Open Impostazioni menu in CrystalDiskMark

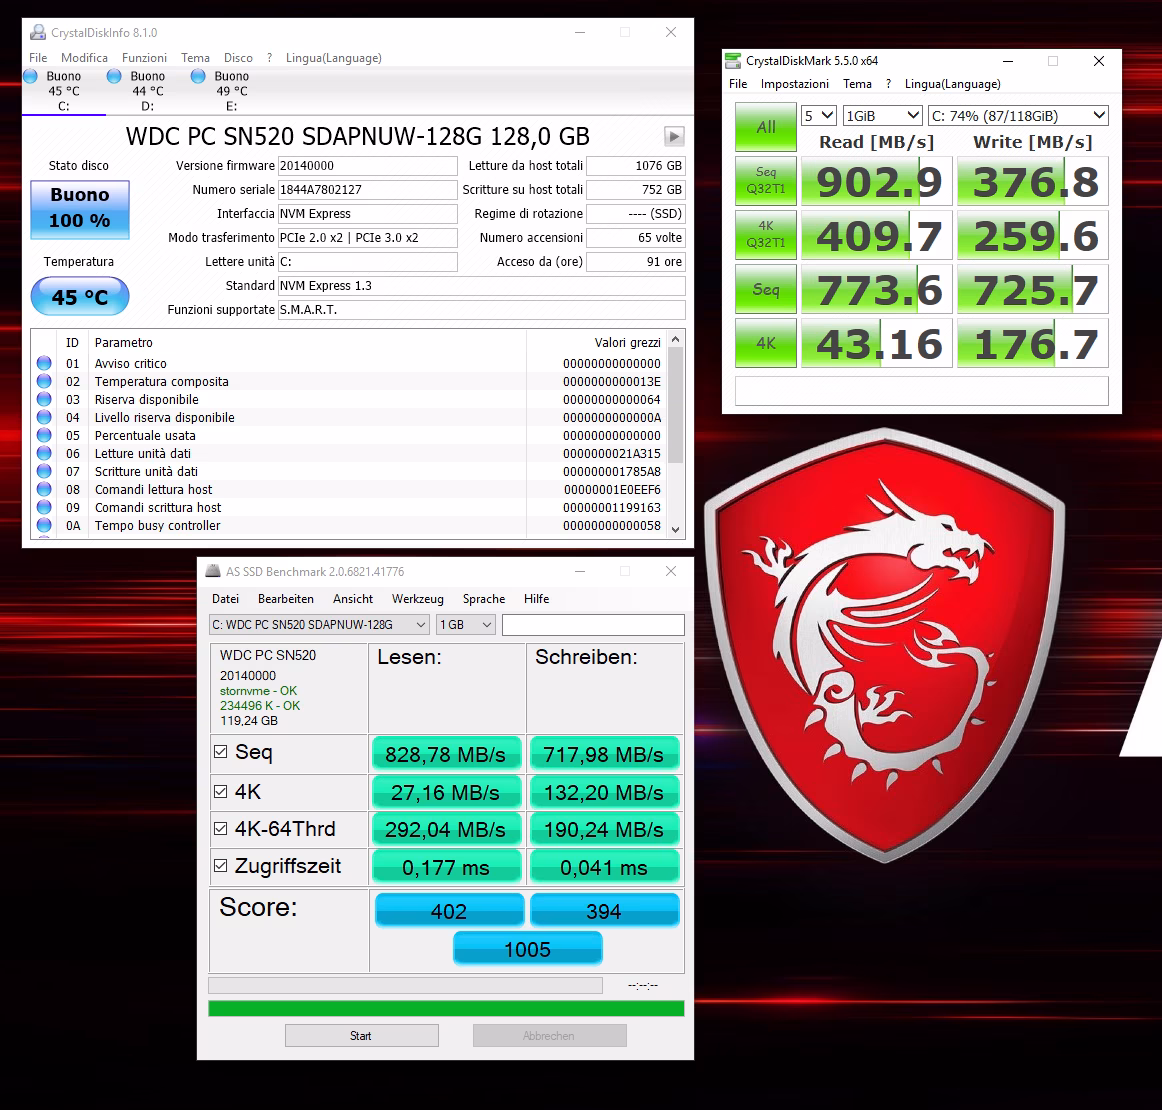794,84
